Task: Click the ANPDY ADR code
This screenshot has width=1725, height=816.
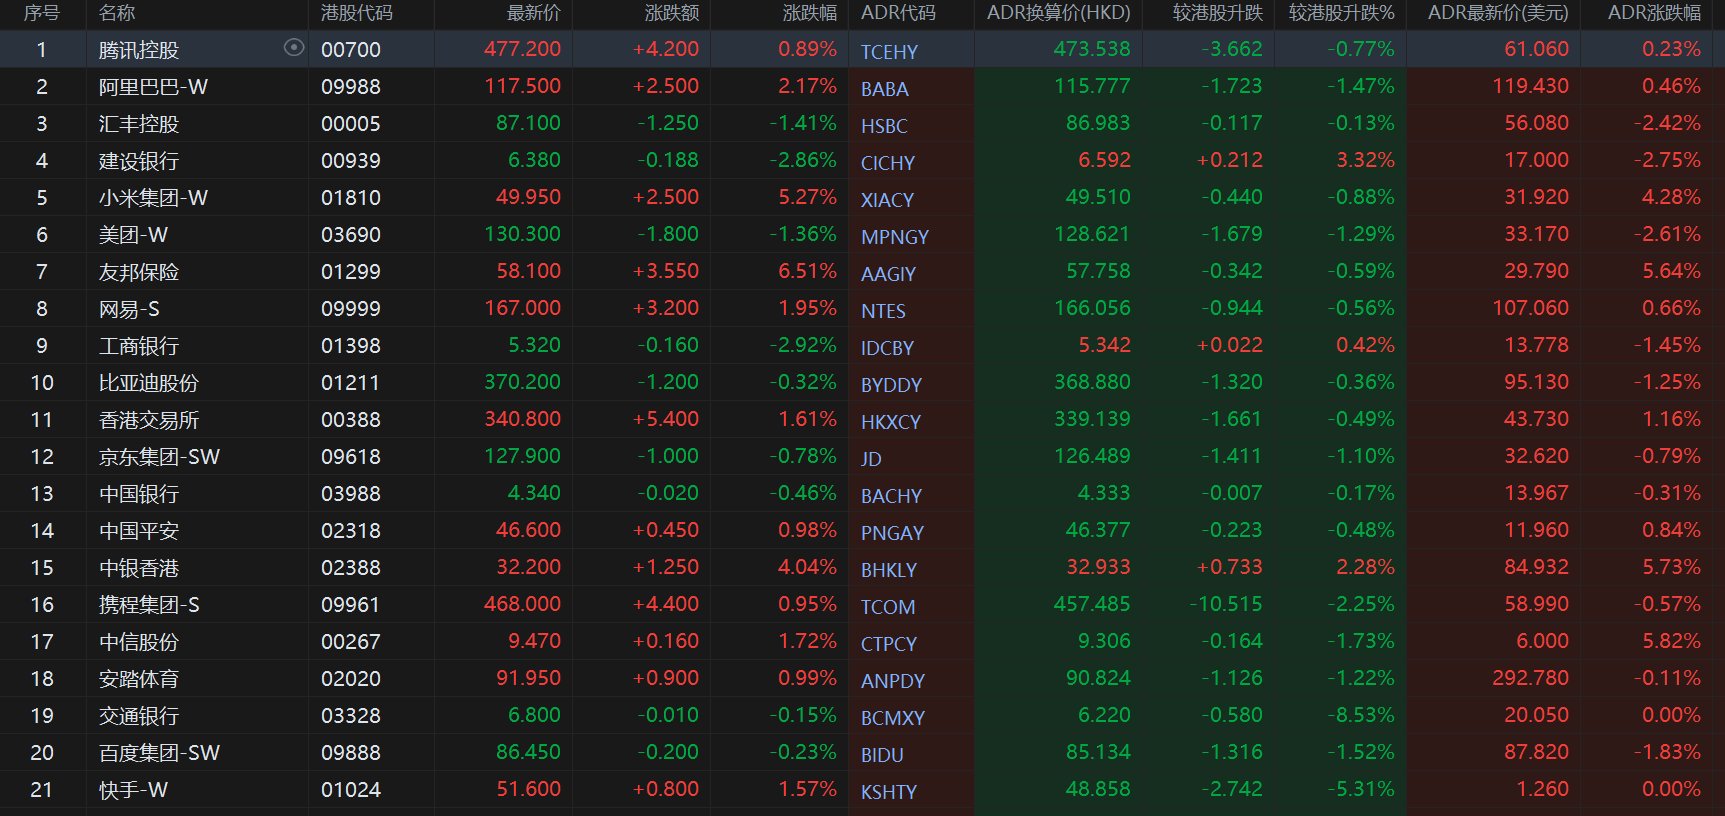Action: tap(893, 681)
